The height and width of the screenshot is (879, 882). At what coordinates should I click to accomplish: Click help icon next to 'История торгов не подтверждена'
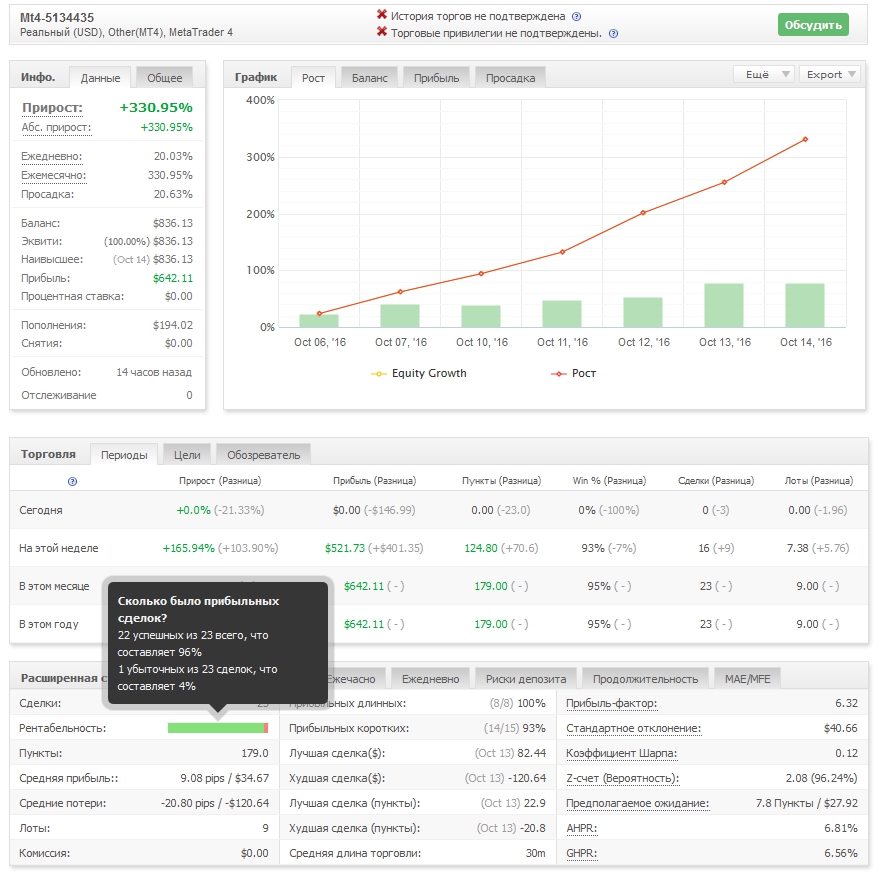click(576, 17)
